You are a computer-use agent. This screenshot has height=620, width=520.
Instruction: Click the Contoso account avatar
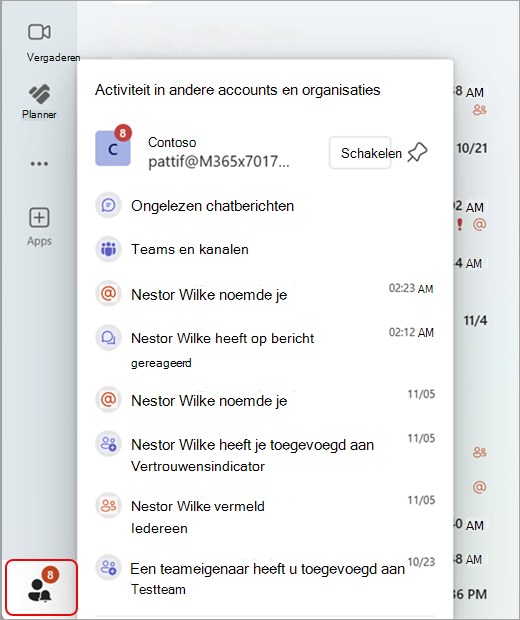coord(113,148)
